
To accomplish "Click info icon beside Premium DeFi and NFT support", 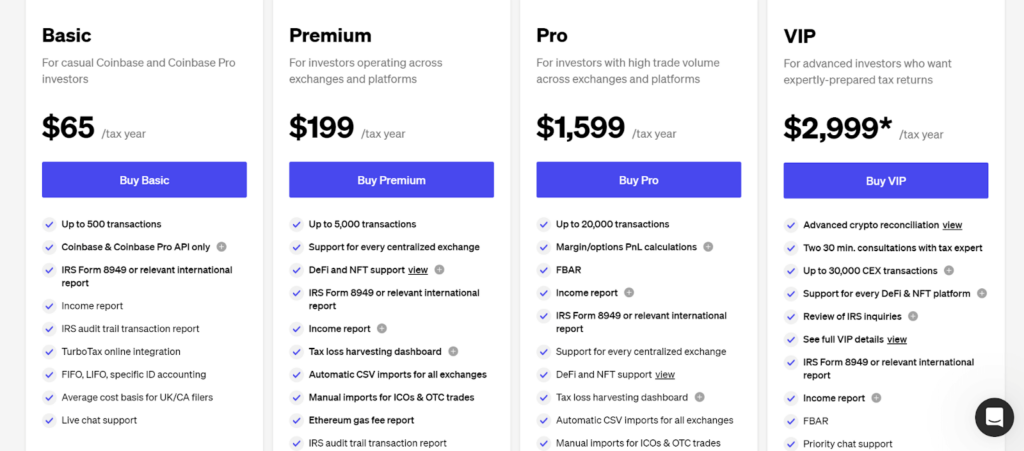I will pyautogui.click(x=439, y=270).
